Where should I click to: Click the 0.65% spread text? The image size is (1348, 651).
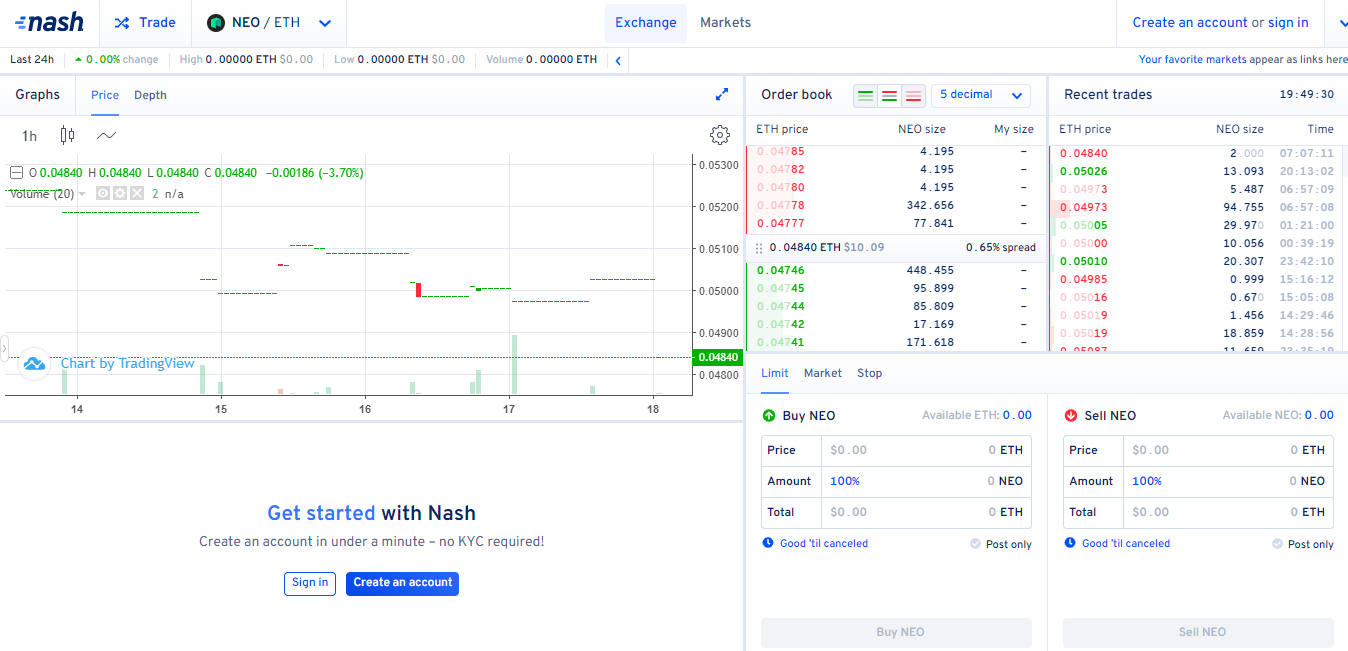pyautogui.click(x=1000, y=248)
